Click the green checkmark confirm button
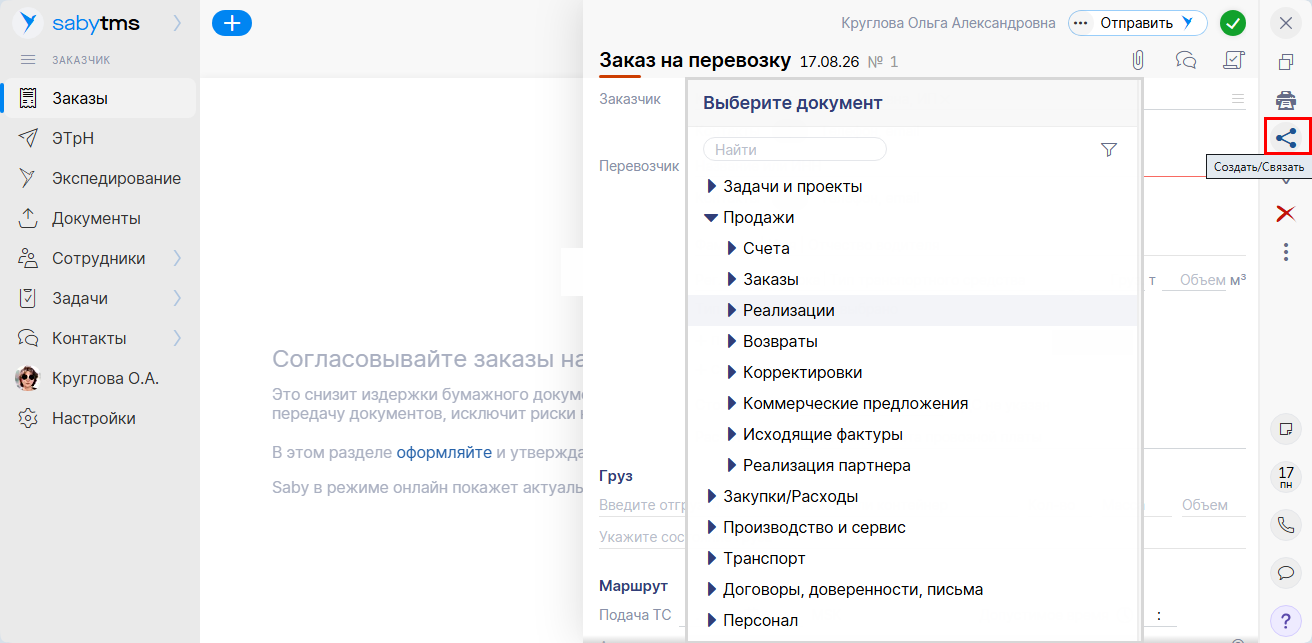 1232,23
